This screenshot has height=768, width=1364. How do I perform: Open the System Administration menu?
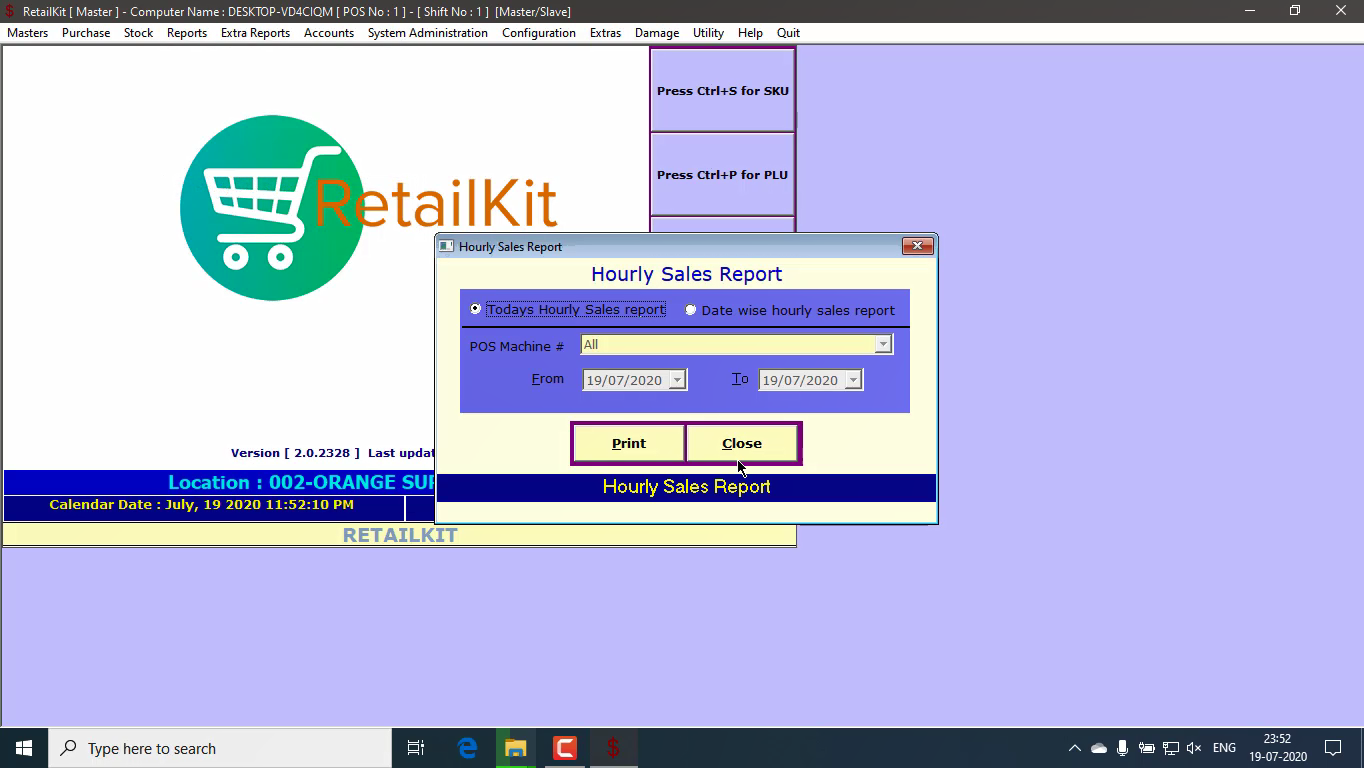point(428,33)
